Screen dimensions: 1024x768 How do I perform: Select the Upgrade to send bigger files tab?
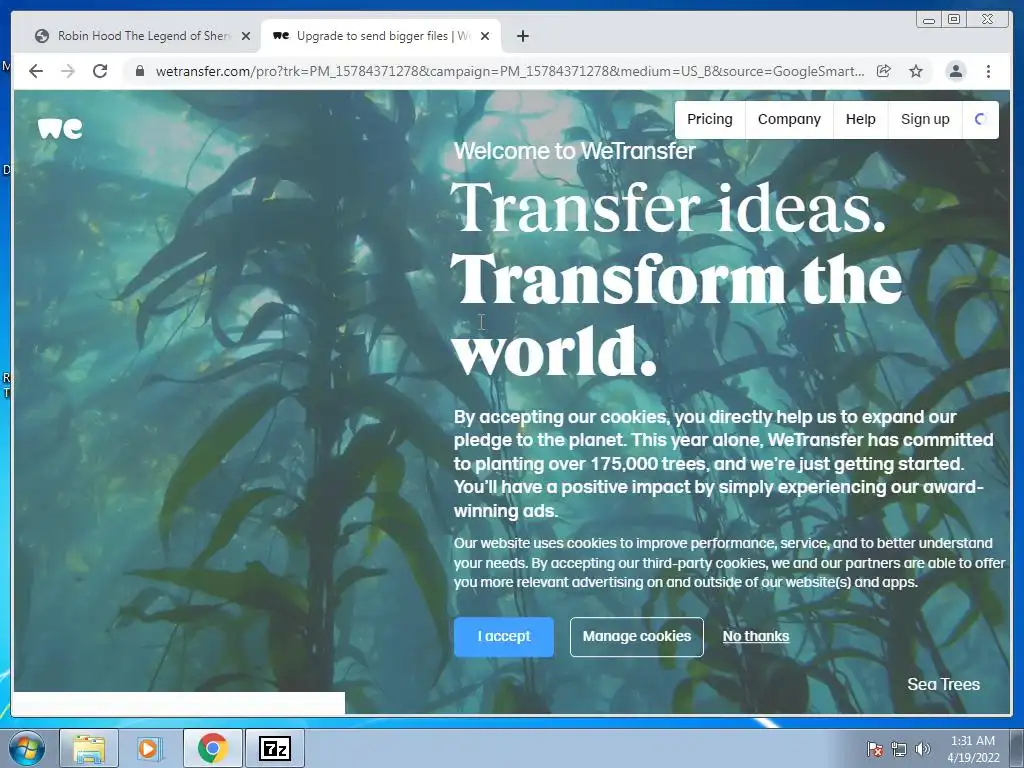381,36
